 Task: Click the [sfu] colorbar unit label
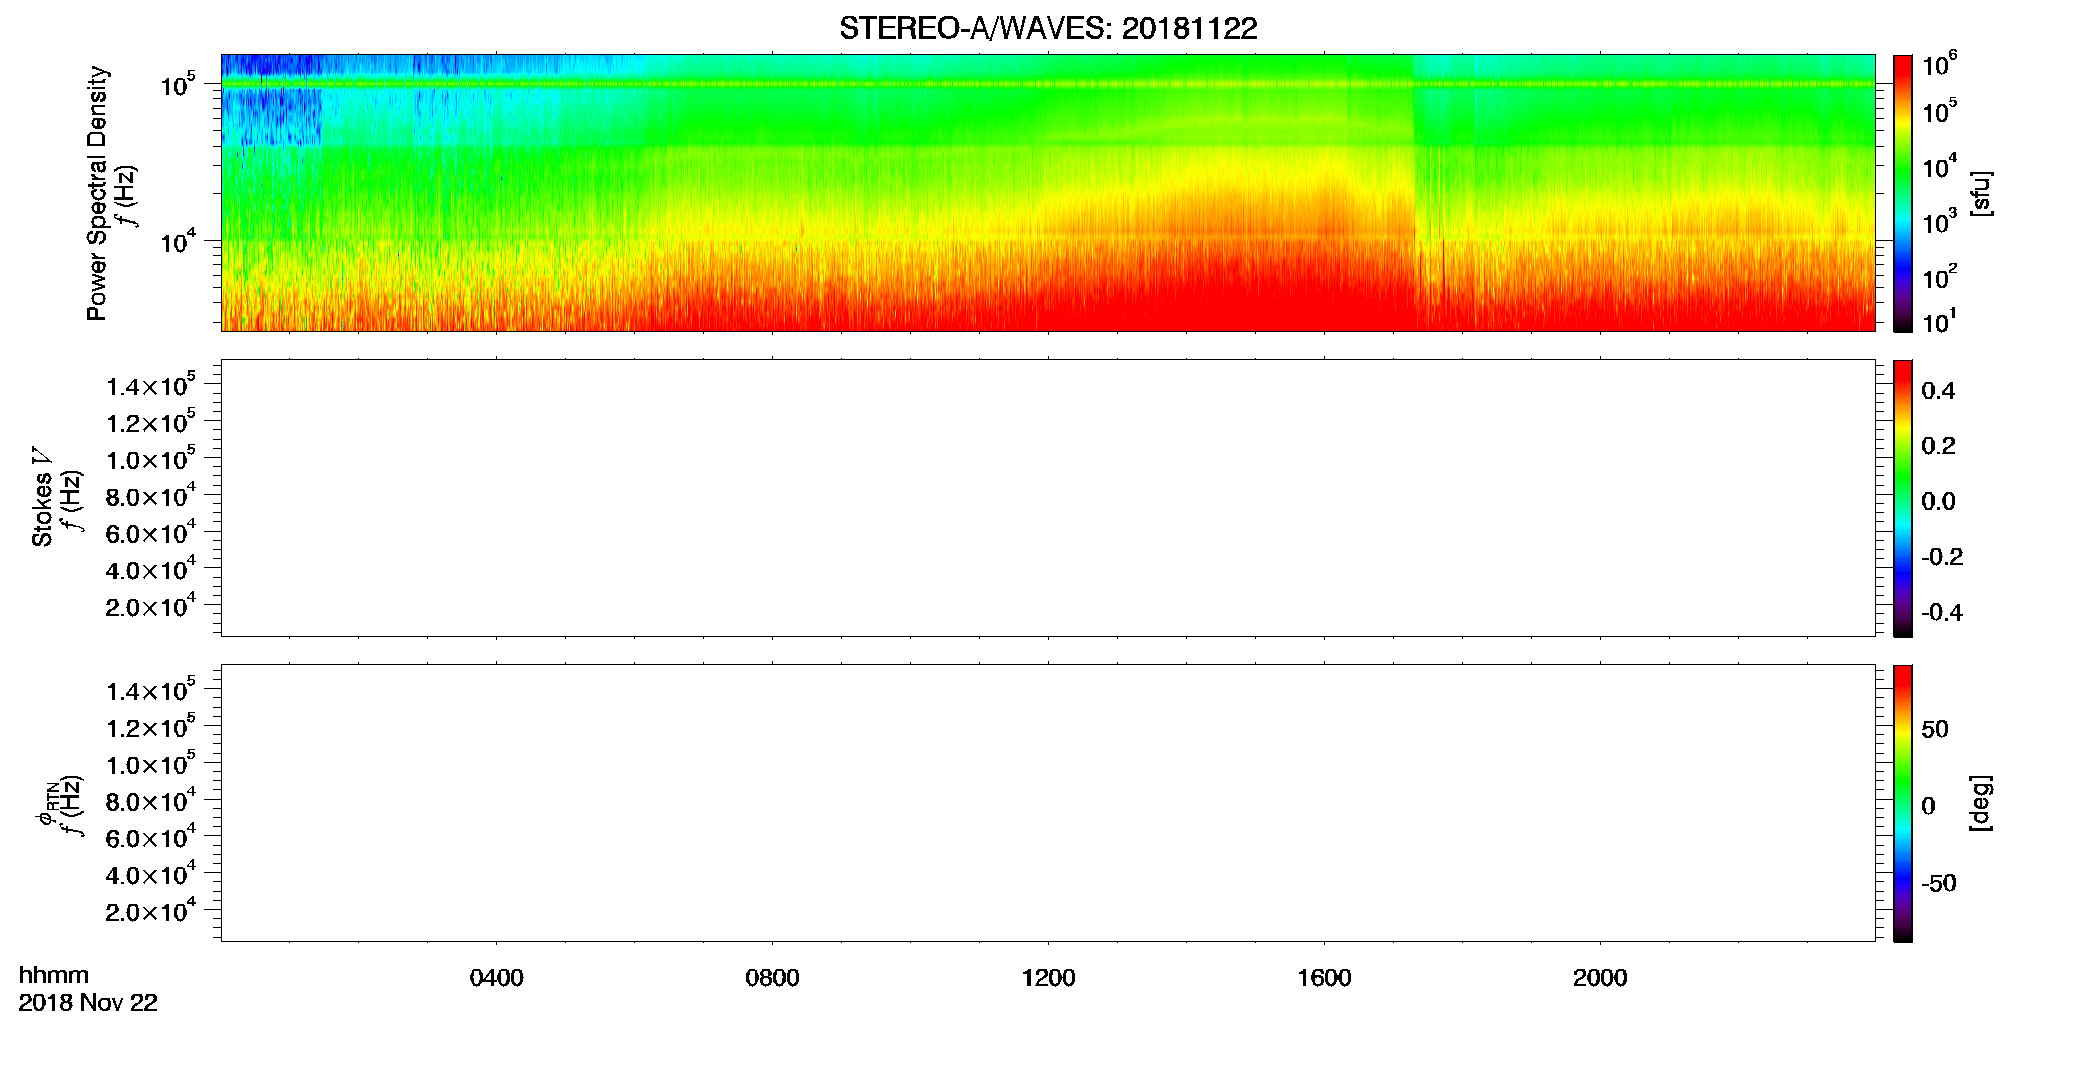1981,193
